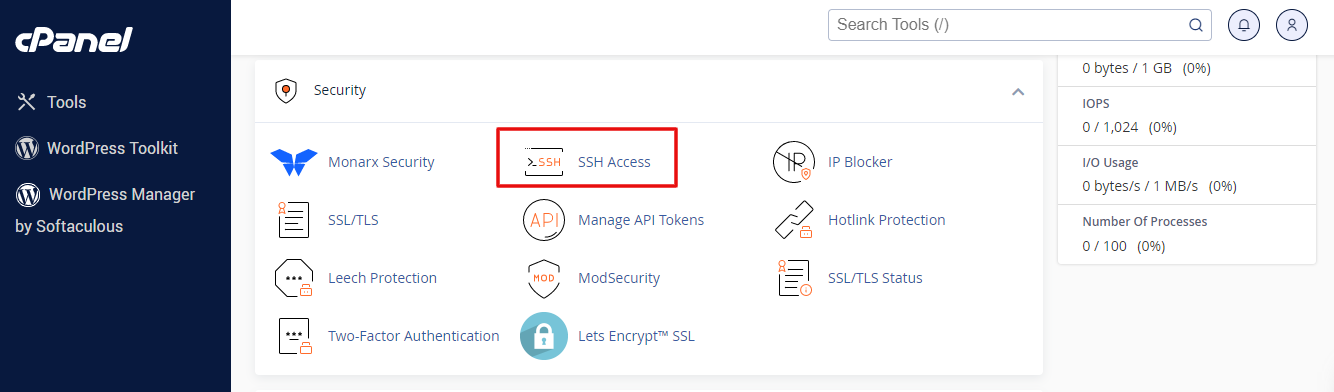Open the user account menu
This screenshot has height=392, width=1334.
tap(1292, 25)
